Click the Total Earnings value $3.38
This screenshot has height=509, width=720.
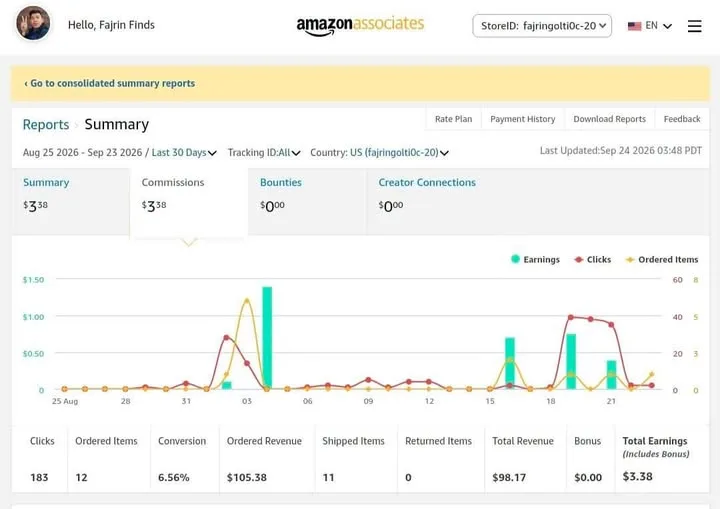(637, 476)
